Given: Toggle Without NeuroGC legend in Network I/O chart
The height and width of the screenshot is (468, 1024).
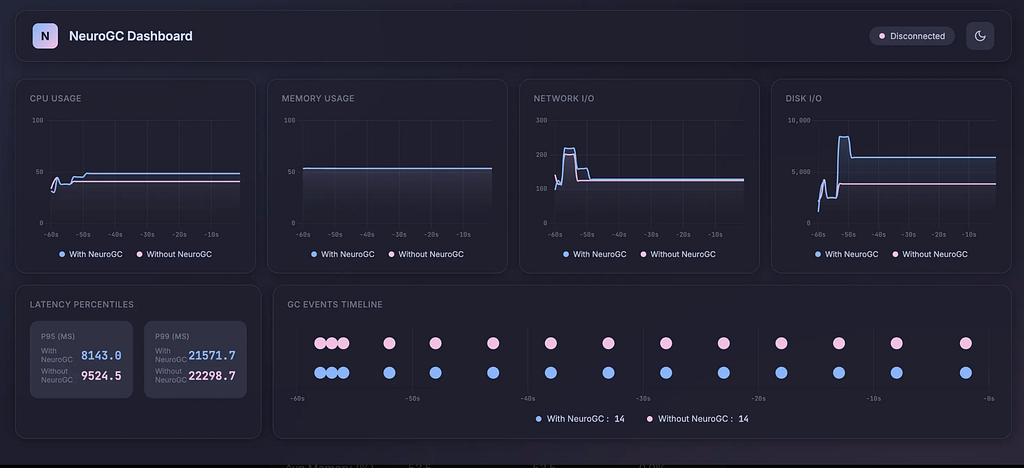Looking at the screenshot, I should (678, 254).
